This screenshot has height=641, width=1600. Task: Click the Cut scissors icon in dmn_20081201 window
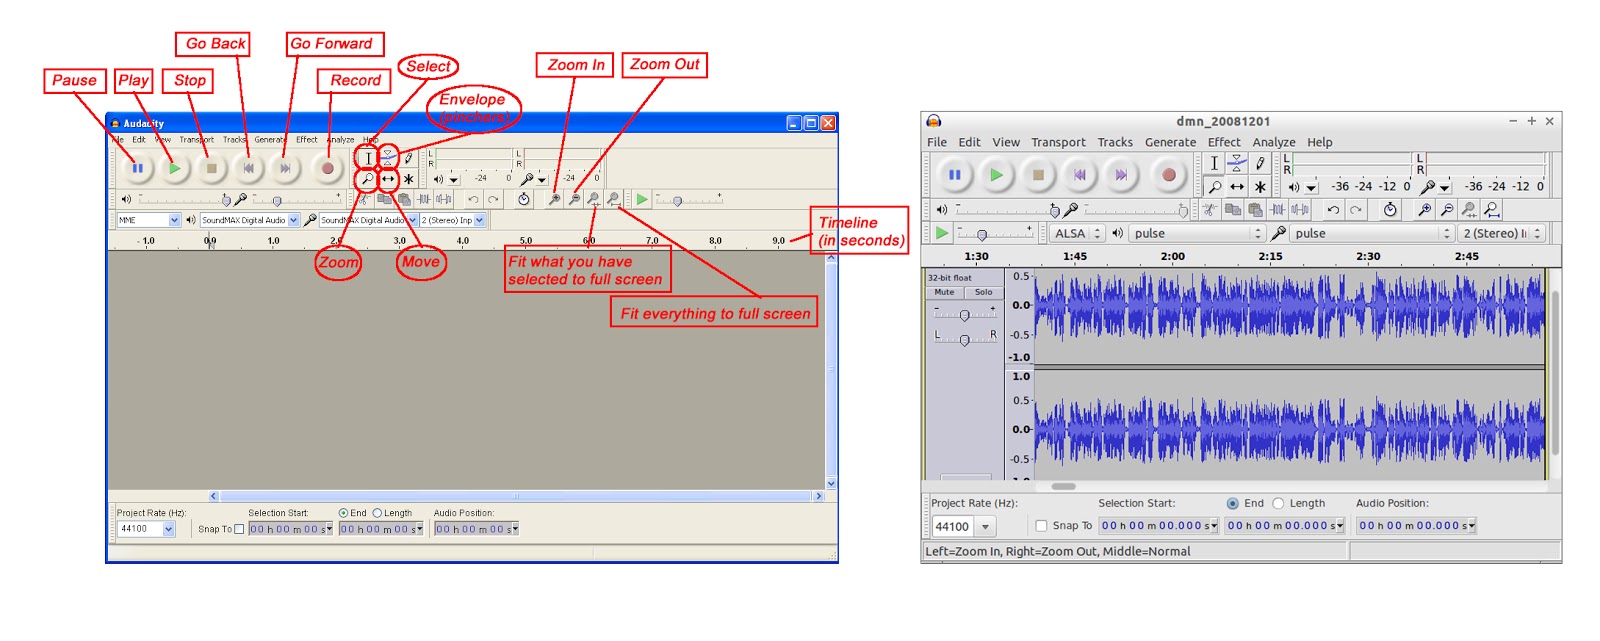point(1210,210)
